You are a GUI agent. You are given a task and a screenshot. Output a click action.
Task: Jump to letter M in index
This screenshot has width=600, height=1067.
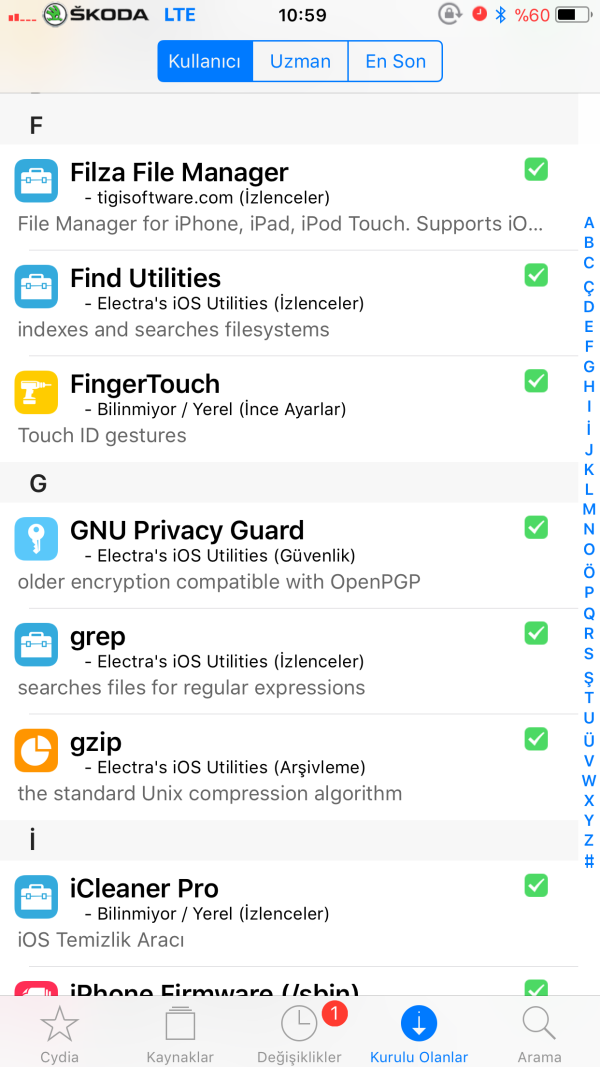pyautogui.click(x=589, y=509)
